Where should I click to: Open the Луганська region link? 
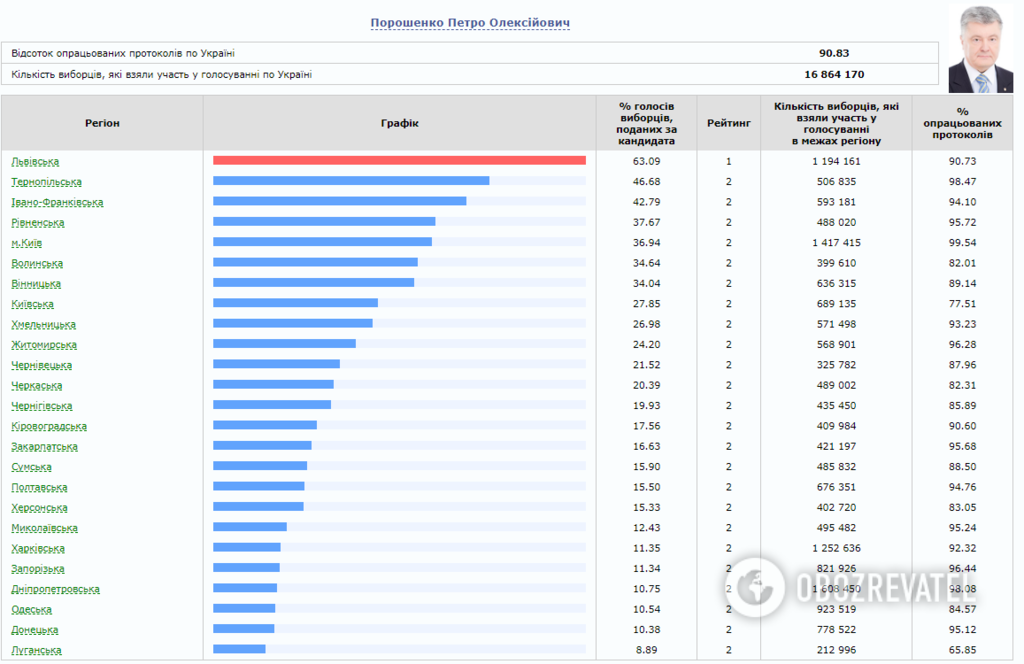coord(36,650)
